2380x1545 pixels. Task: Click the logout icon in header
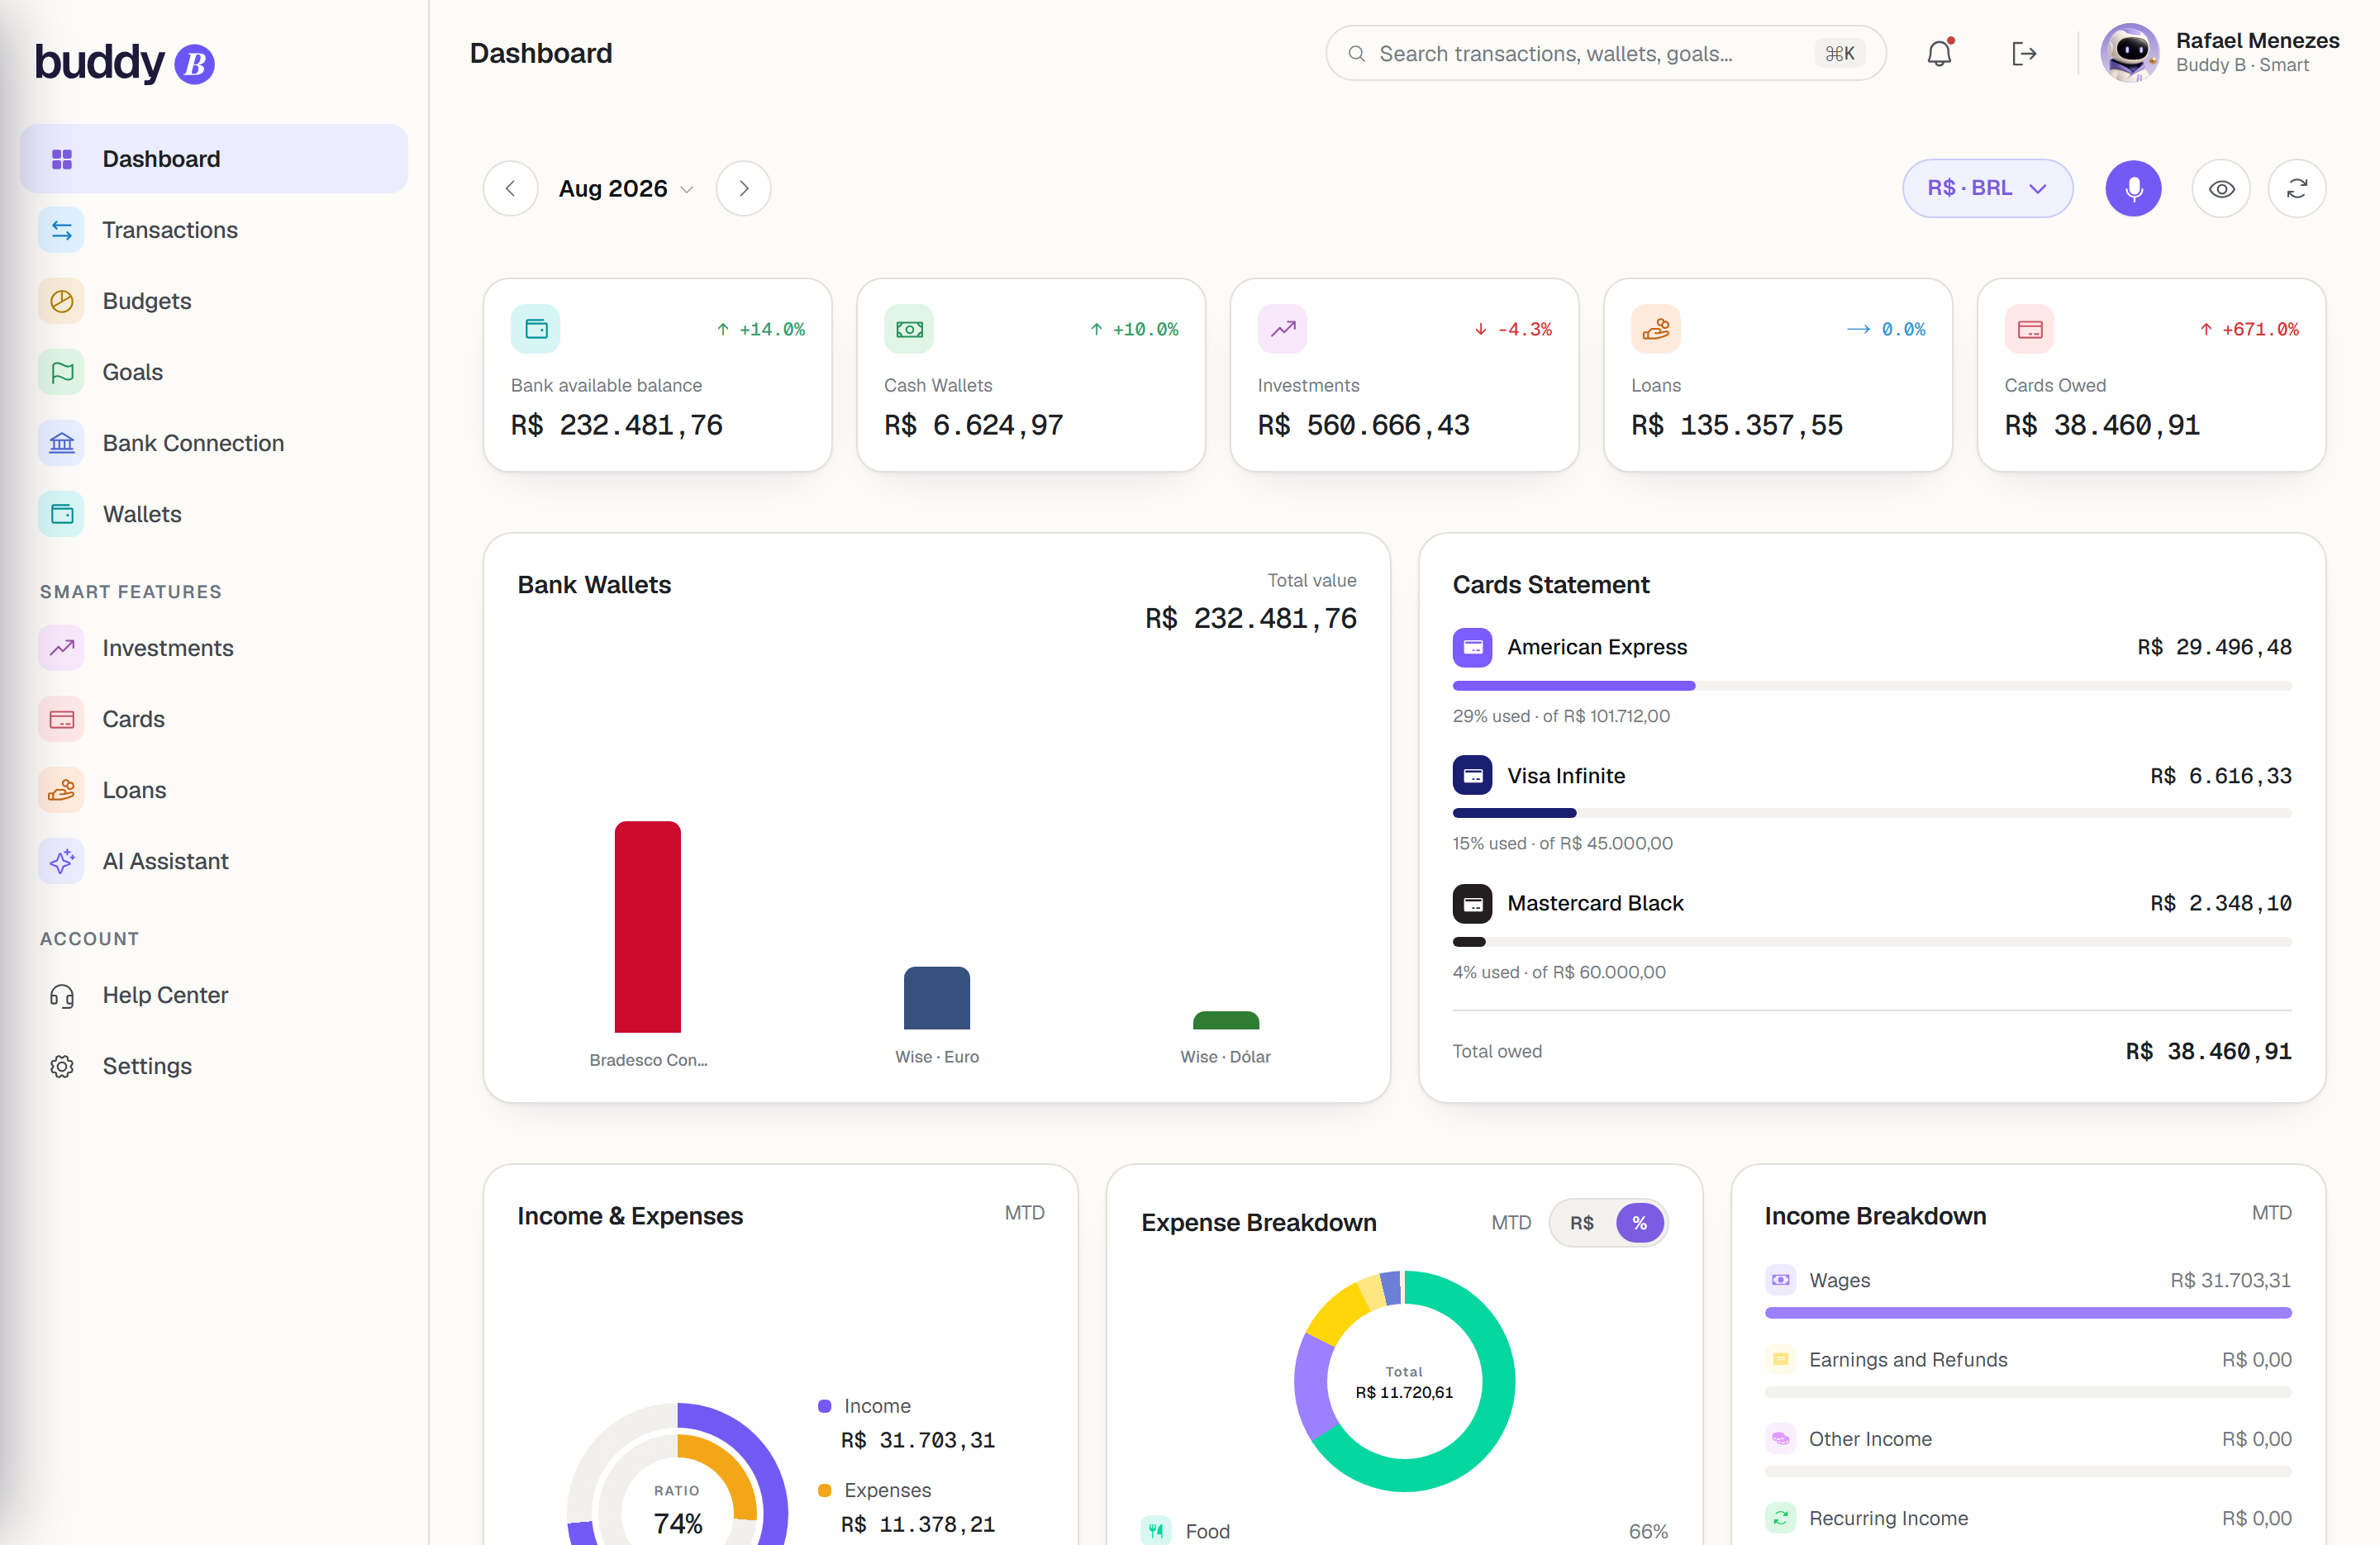(2024, 53)
